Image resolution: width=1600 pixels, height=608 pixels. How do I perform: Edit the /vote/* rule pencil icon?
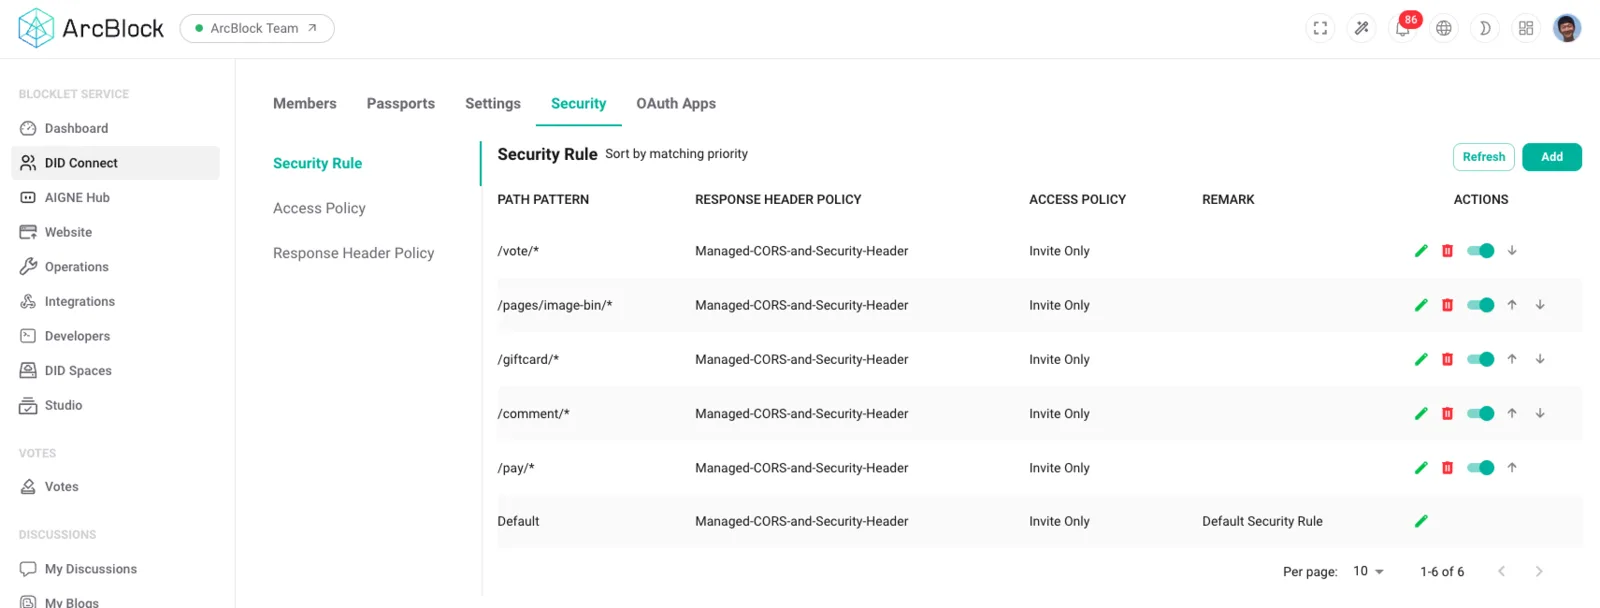point(1421,251)
